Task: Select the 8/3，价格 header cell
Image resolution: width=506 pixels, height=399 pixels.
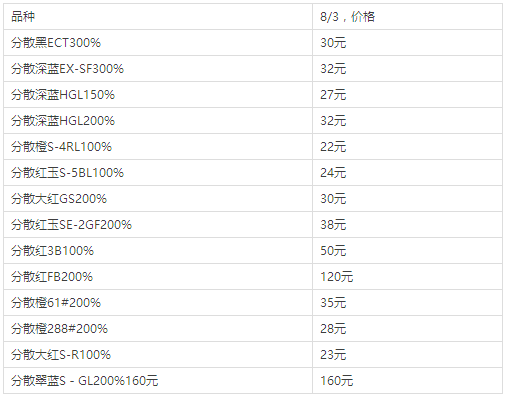Action: (x=407, y=16)
